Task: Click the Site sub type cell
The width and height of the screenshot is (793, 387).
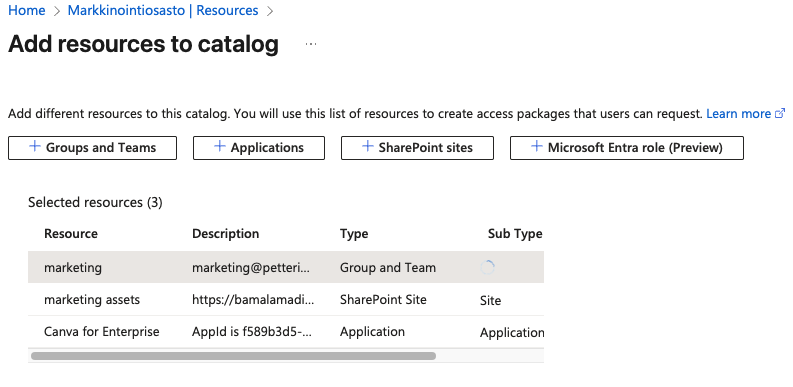Action: (x=491, y=300)
